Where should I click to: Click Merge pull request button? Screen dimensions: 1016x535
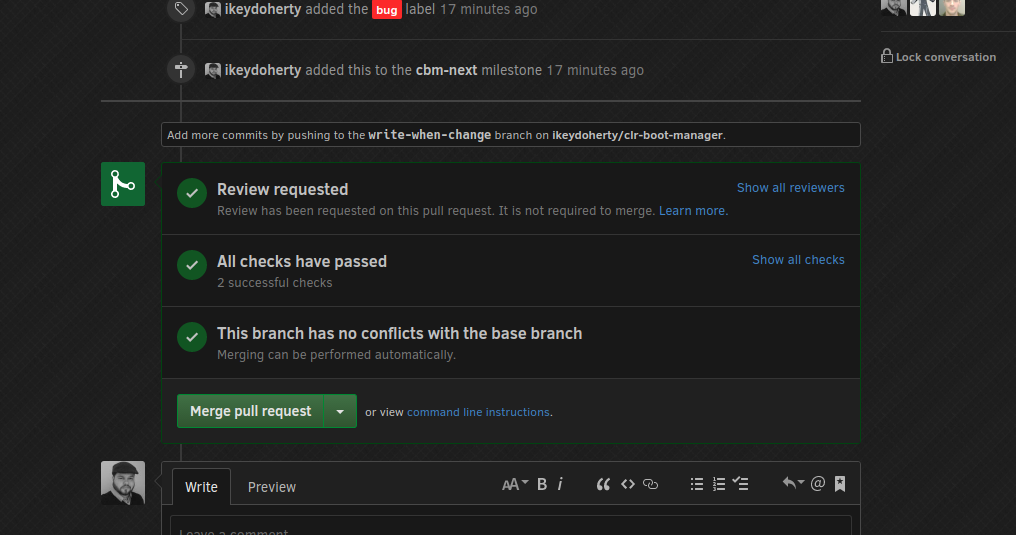tap(250, 411)
